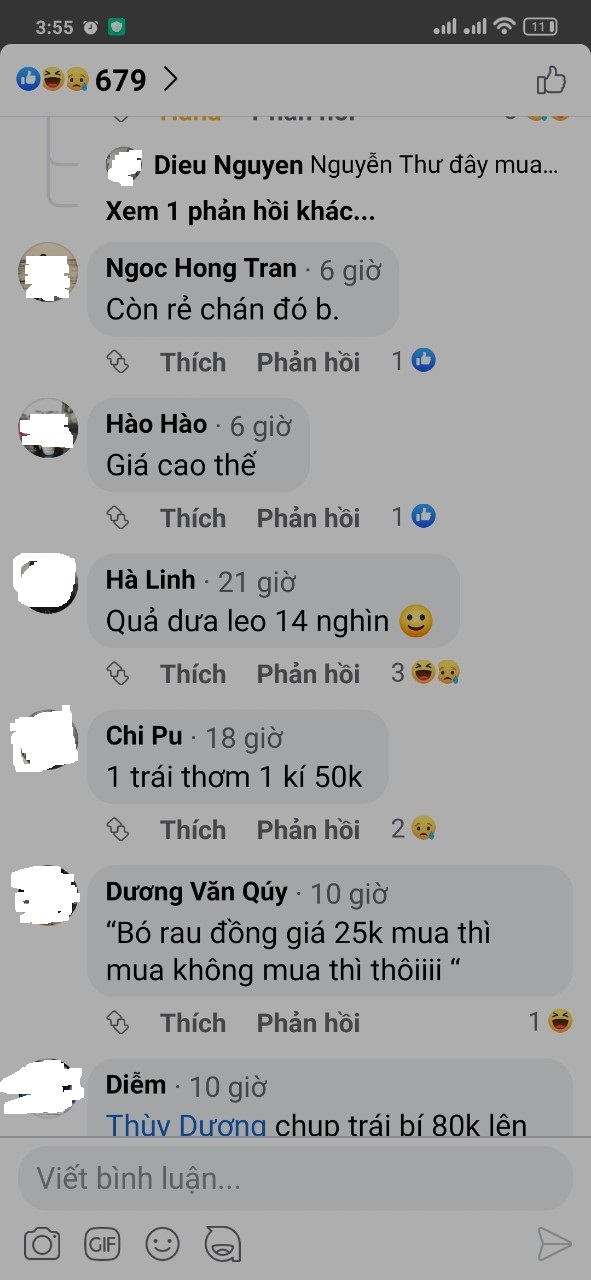Tap the send arrow icon
This screenshot has height=1280, width=591.
click(x=553, y=1244)
